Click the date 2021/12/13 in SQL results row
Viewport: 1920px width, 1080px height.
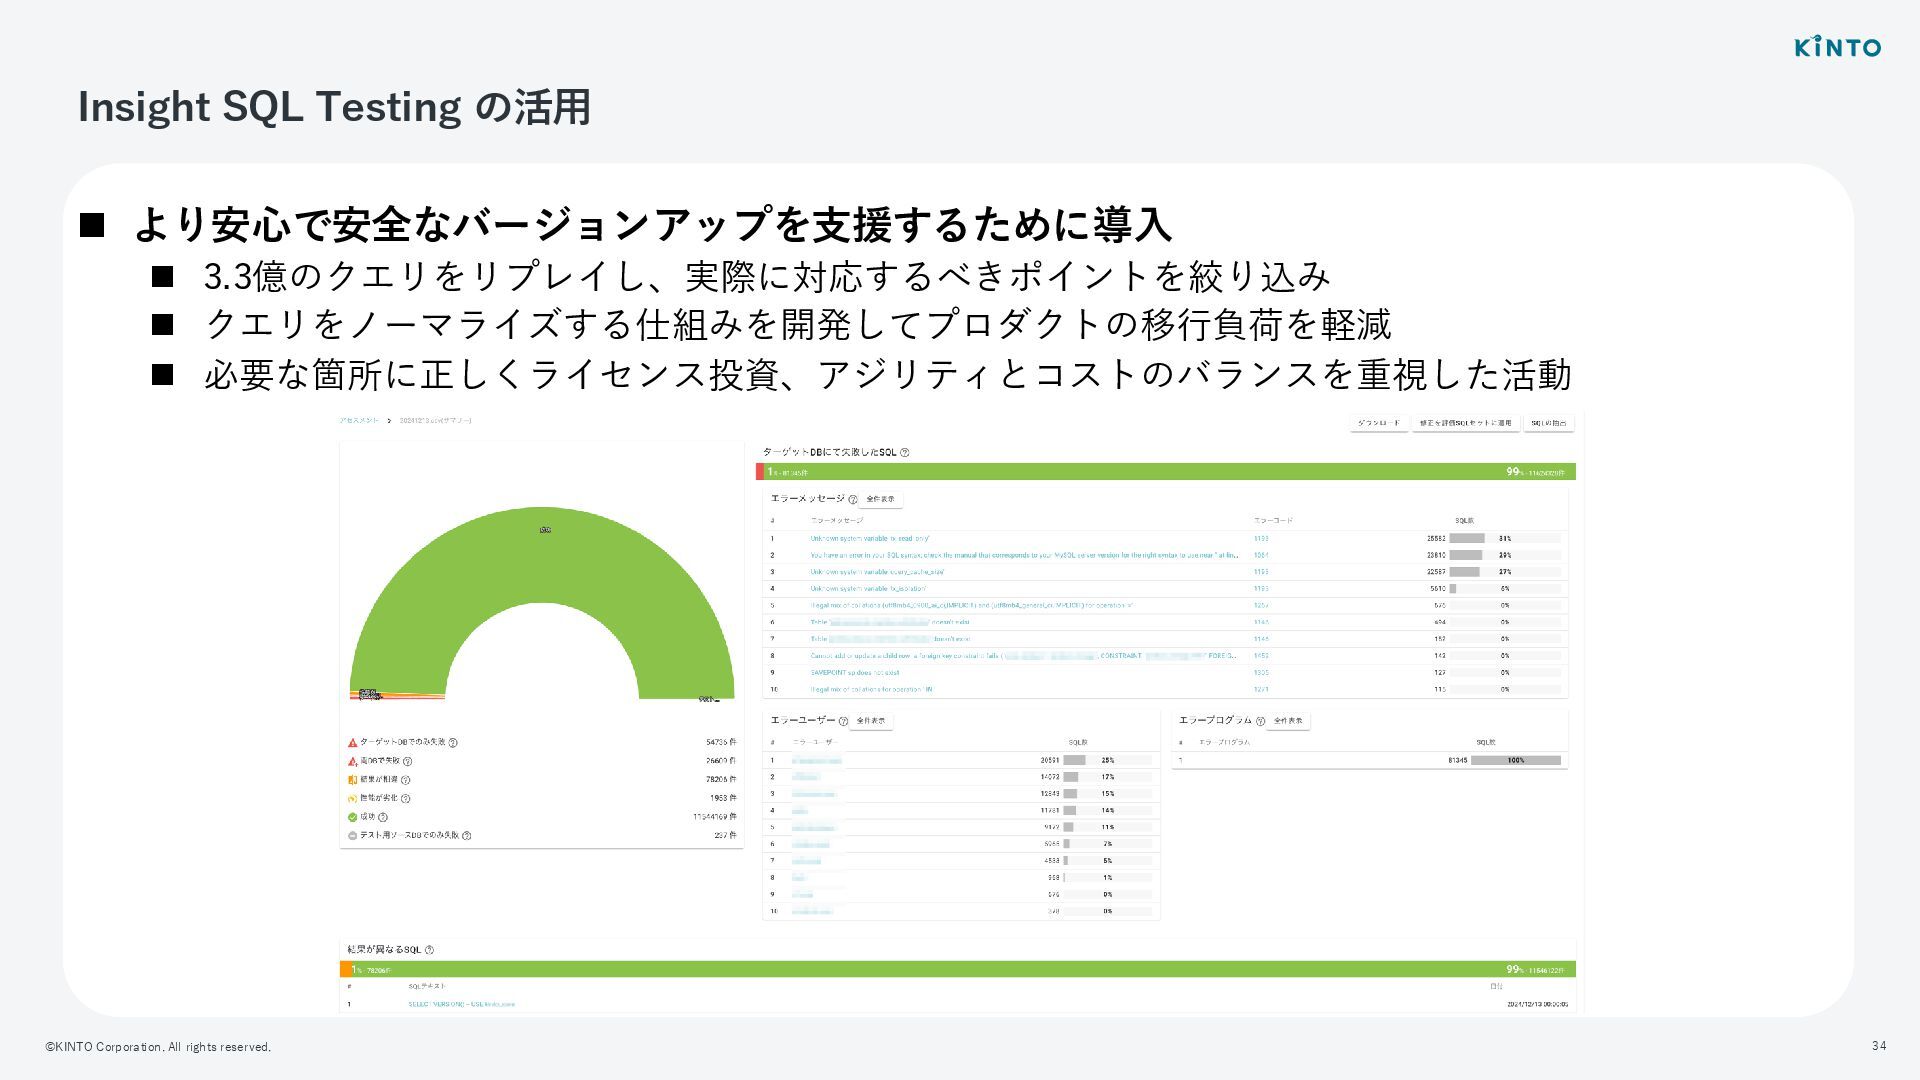click(1537, 1004)
